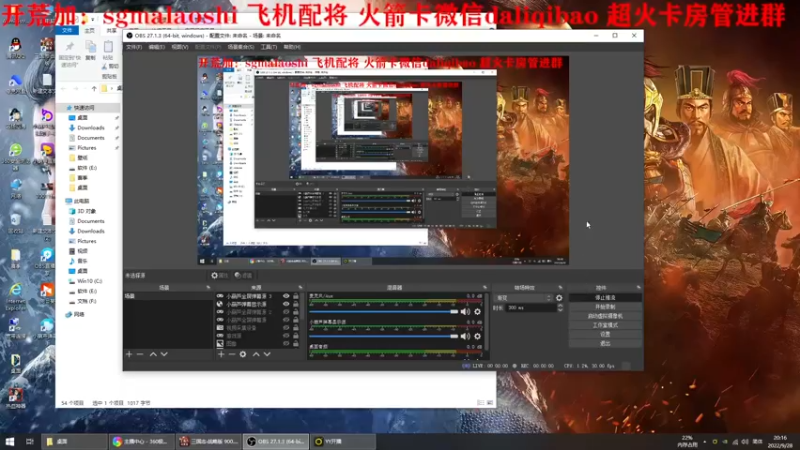The width and height of the screenshot is (800, 450).
Task: Click the 停止推流 button
Action: click(x=605, y=297)
